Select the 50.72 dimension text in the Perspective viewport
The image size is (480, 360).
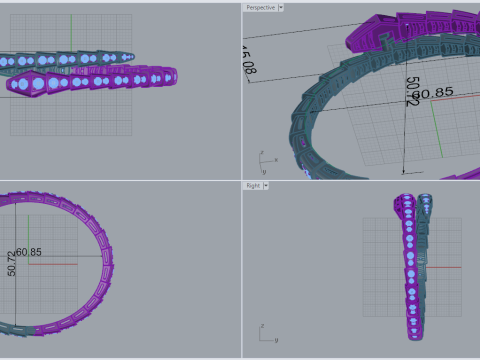click(x=413, y=90)
